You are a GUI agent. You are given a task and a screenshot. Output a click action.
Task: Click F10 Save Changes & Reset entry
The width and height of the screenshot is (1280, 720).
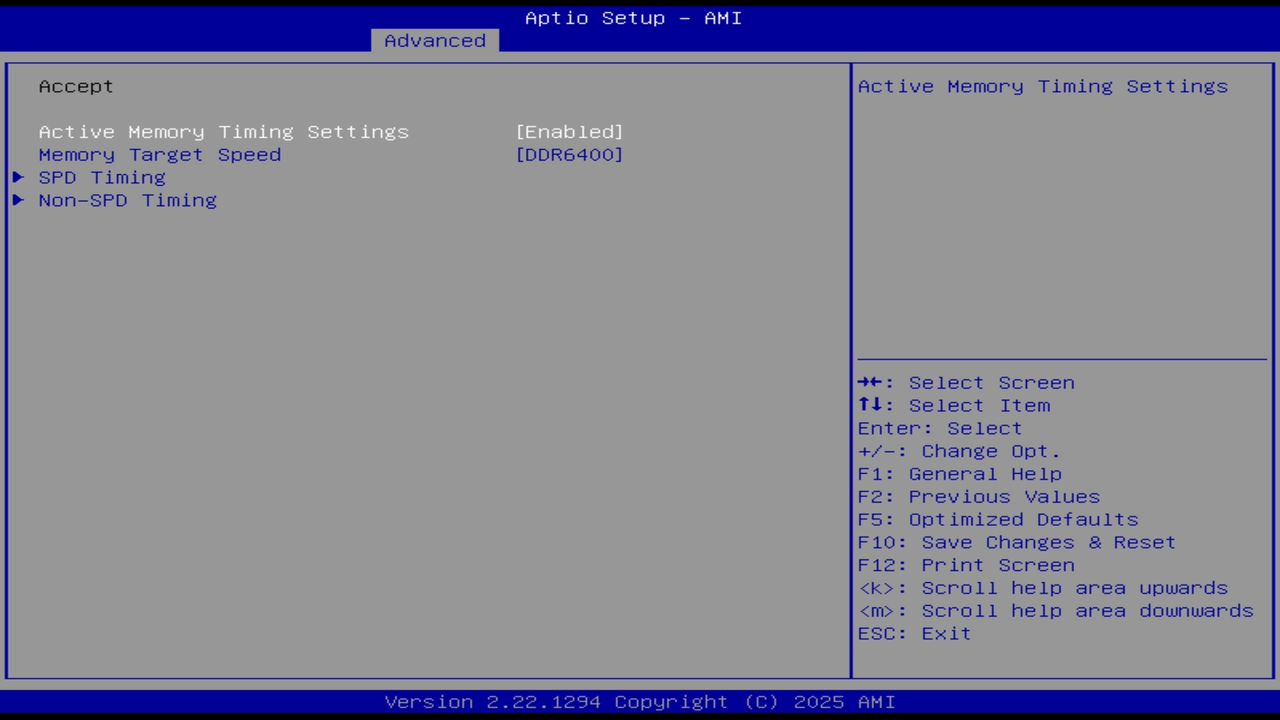[x=1016, y=541]
